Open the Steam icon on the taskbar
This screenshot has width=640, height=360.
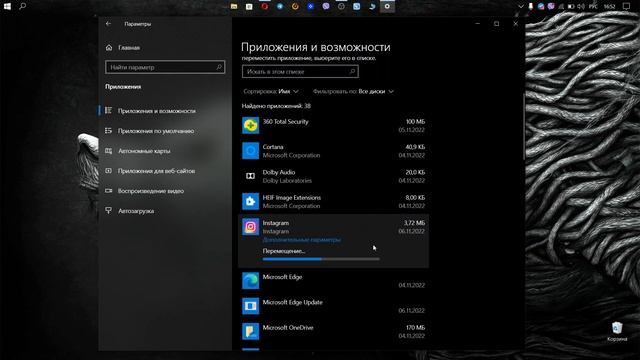(372, 6)
